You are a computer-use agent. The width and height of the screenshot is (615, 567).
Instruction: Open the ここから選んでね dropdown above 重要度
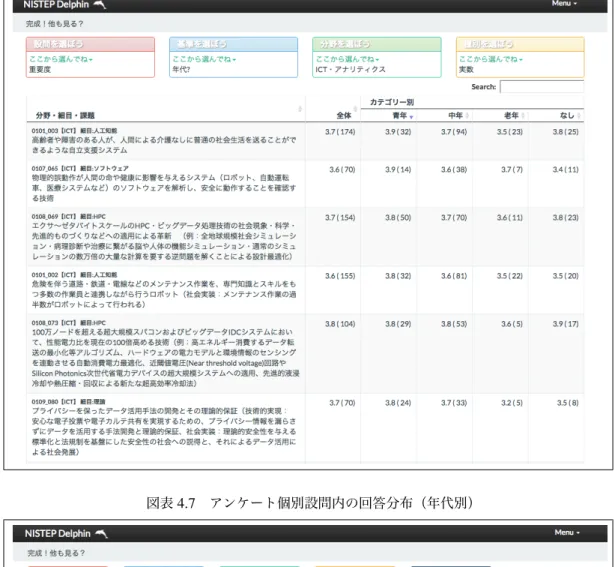tap(61, 59)
